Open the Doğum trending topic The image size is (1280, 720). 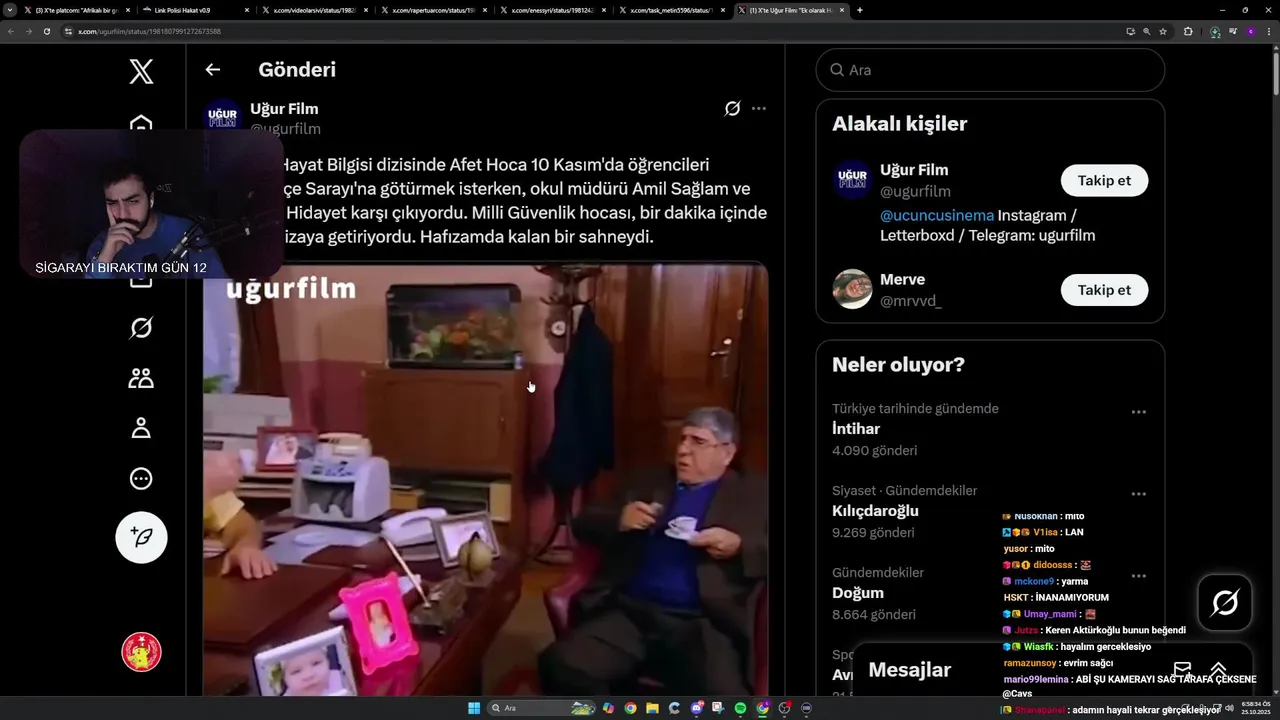pos(858,592)
